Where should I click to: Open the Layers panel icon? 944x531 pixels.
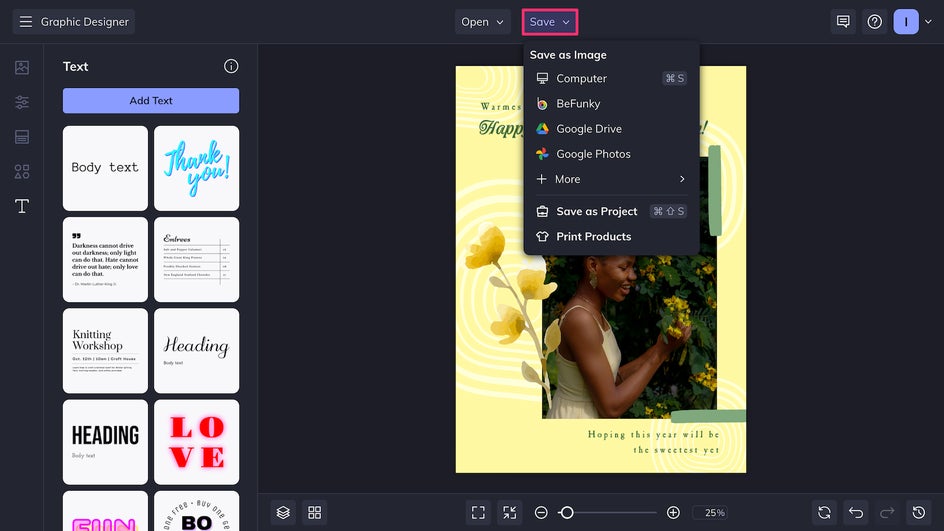point(283,512)
